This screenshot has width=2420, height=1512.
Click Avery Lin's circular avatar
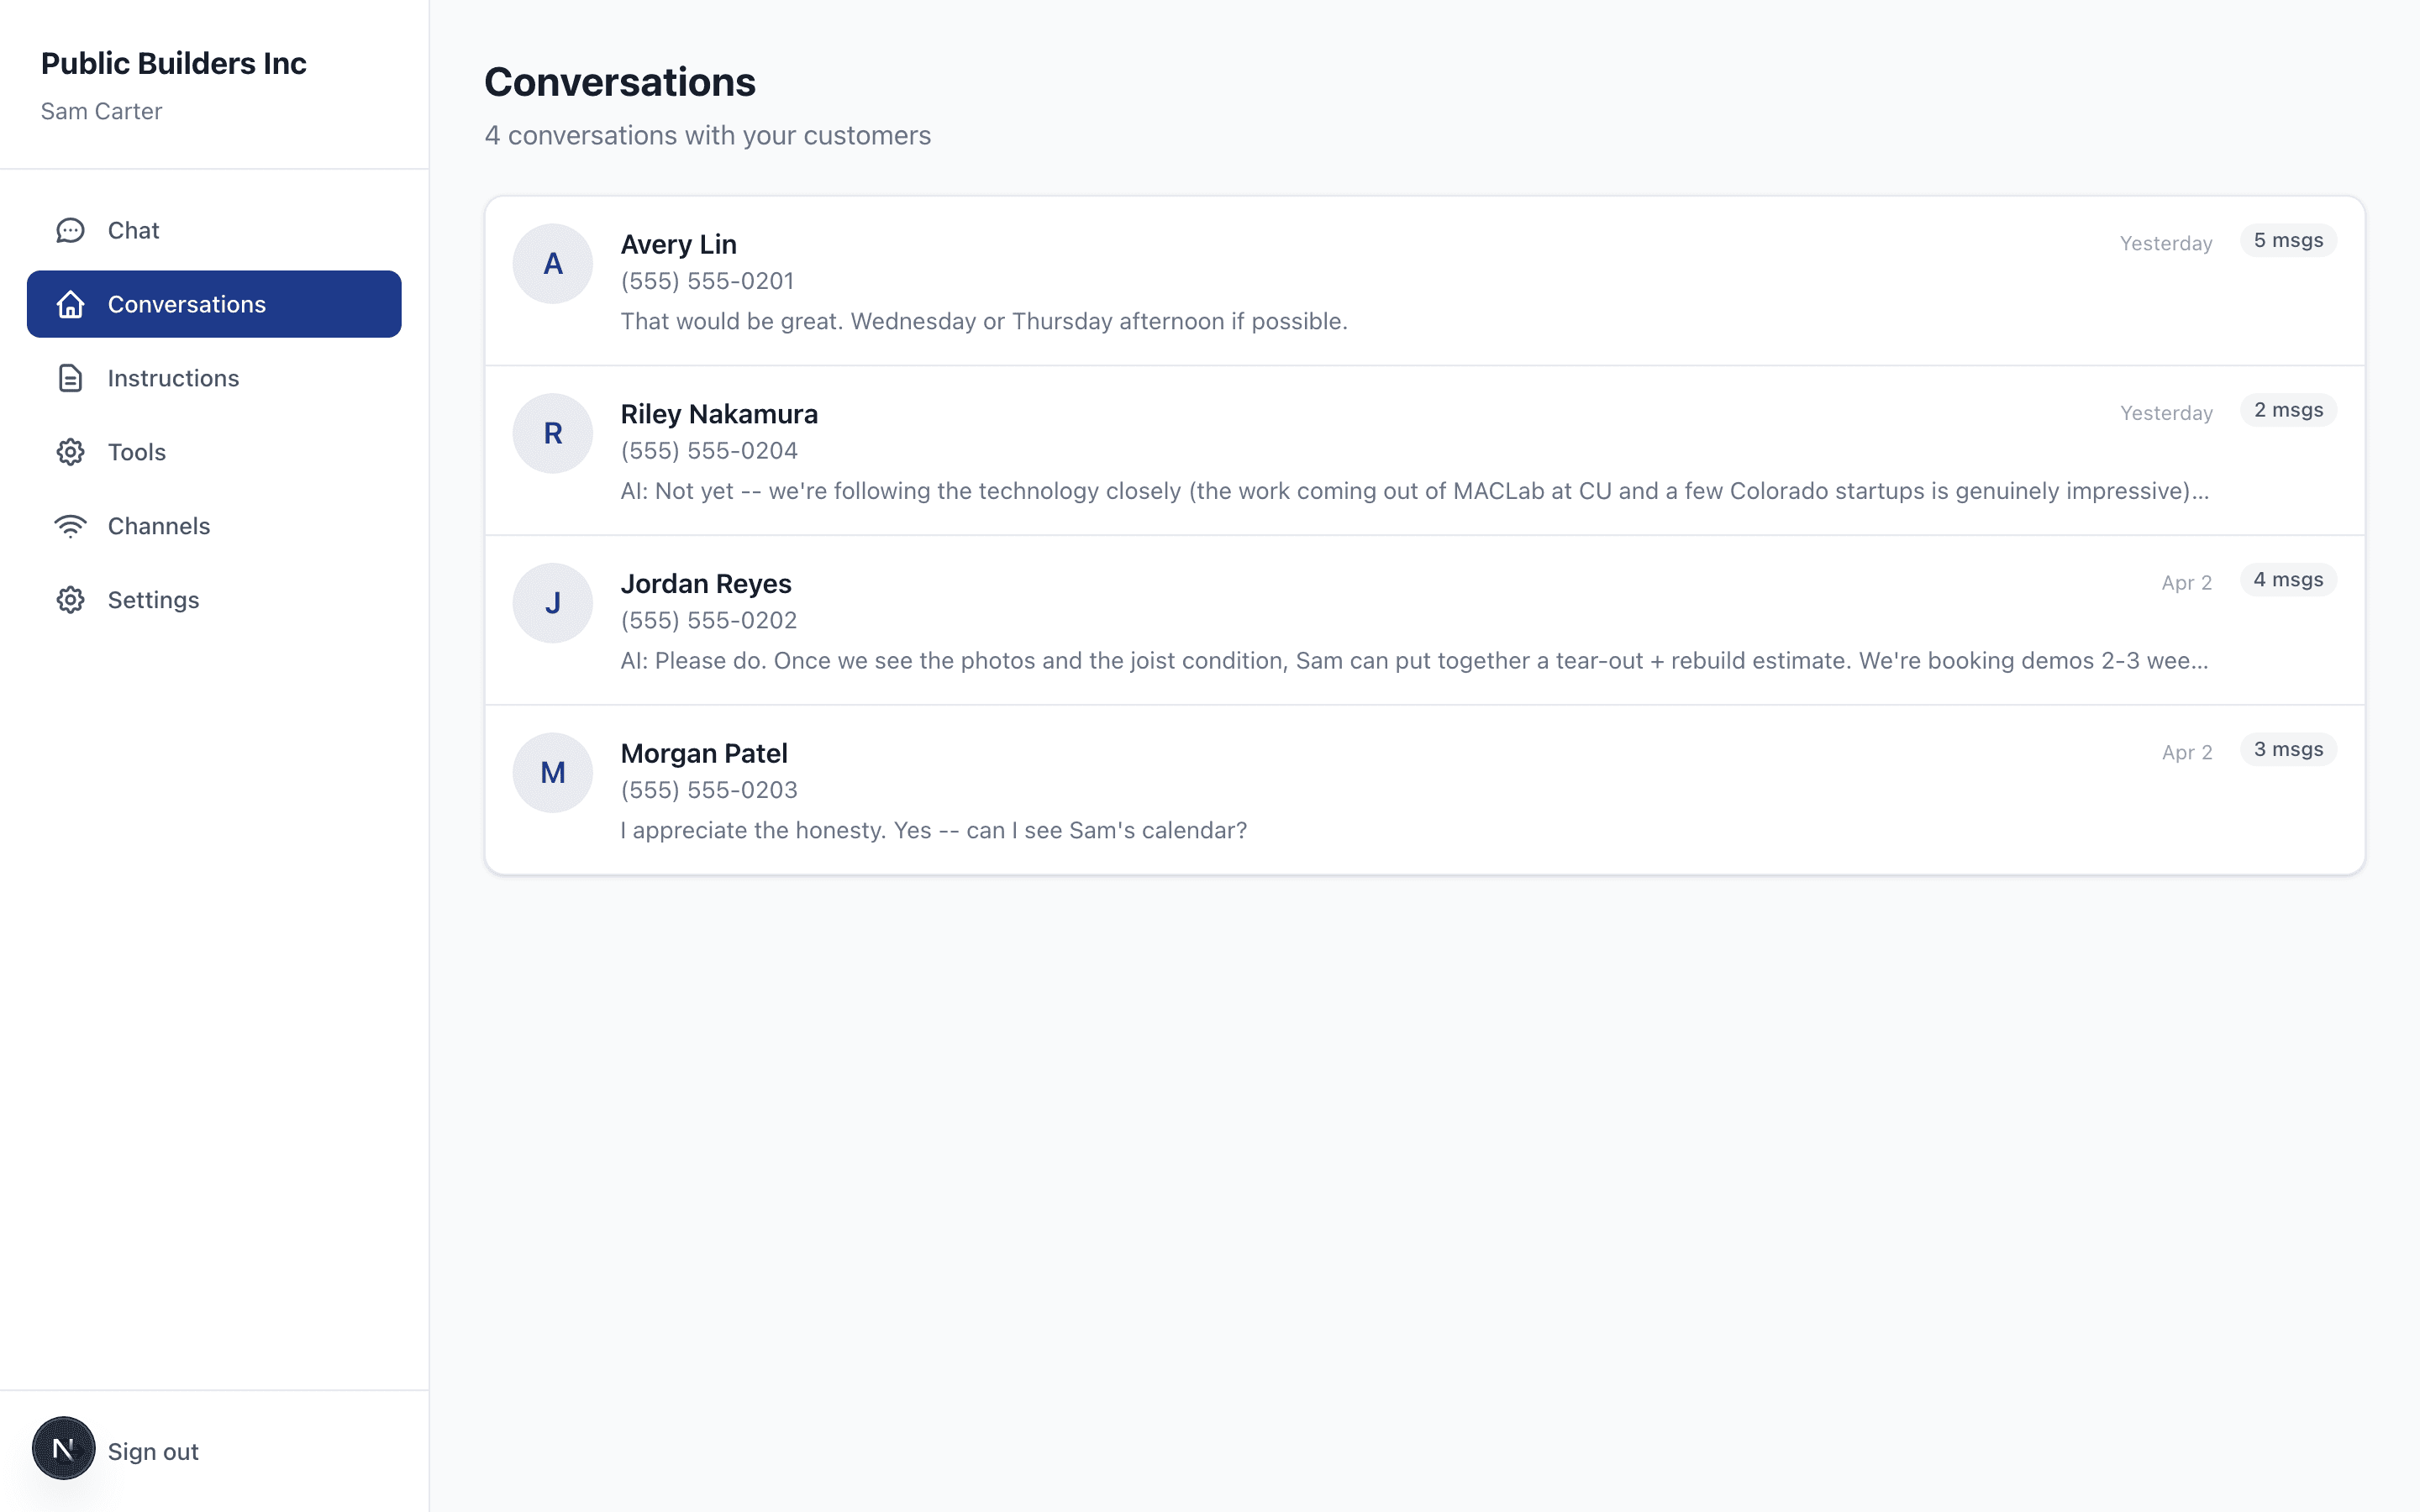[x=552, y=263]
